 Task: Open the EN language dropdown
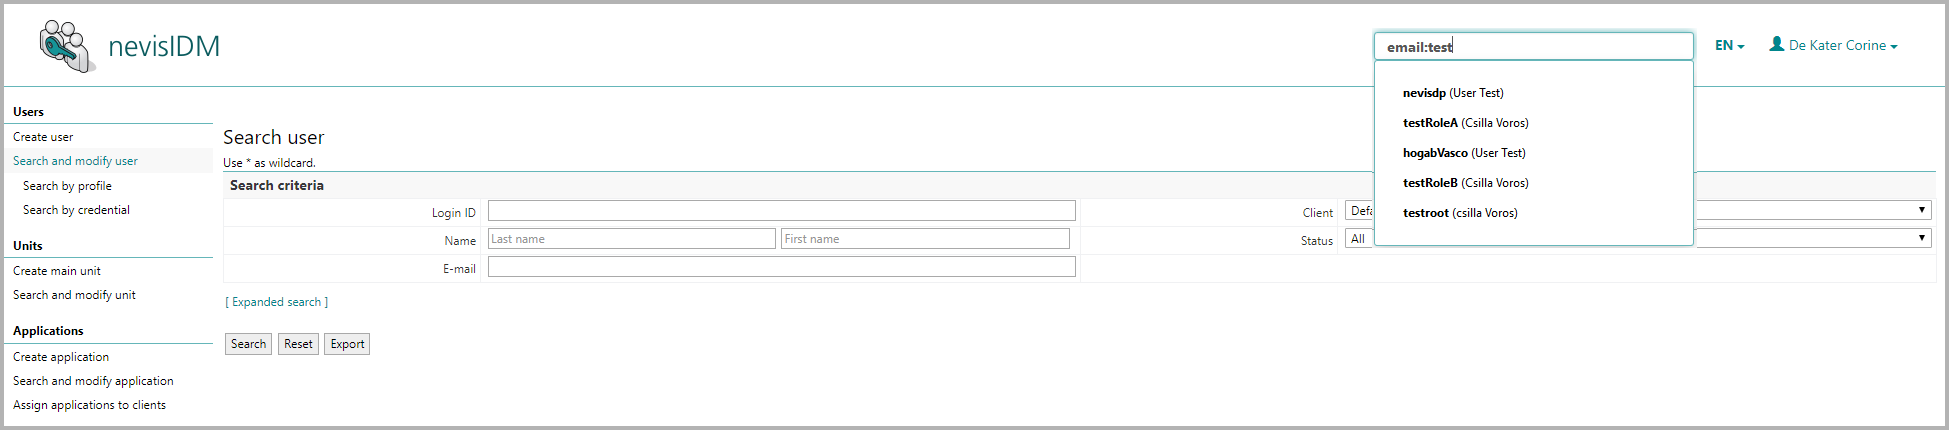pyautogui.click(x=1729, y=46)
